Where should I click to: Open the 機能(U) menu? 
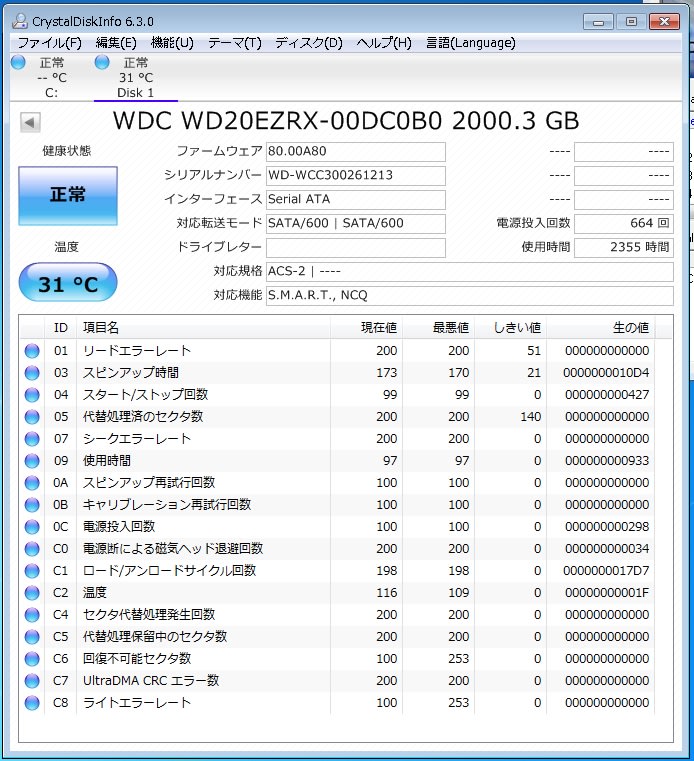[172, 43]
